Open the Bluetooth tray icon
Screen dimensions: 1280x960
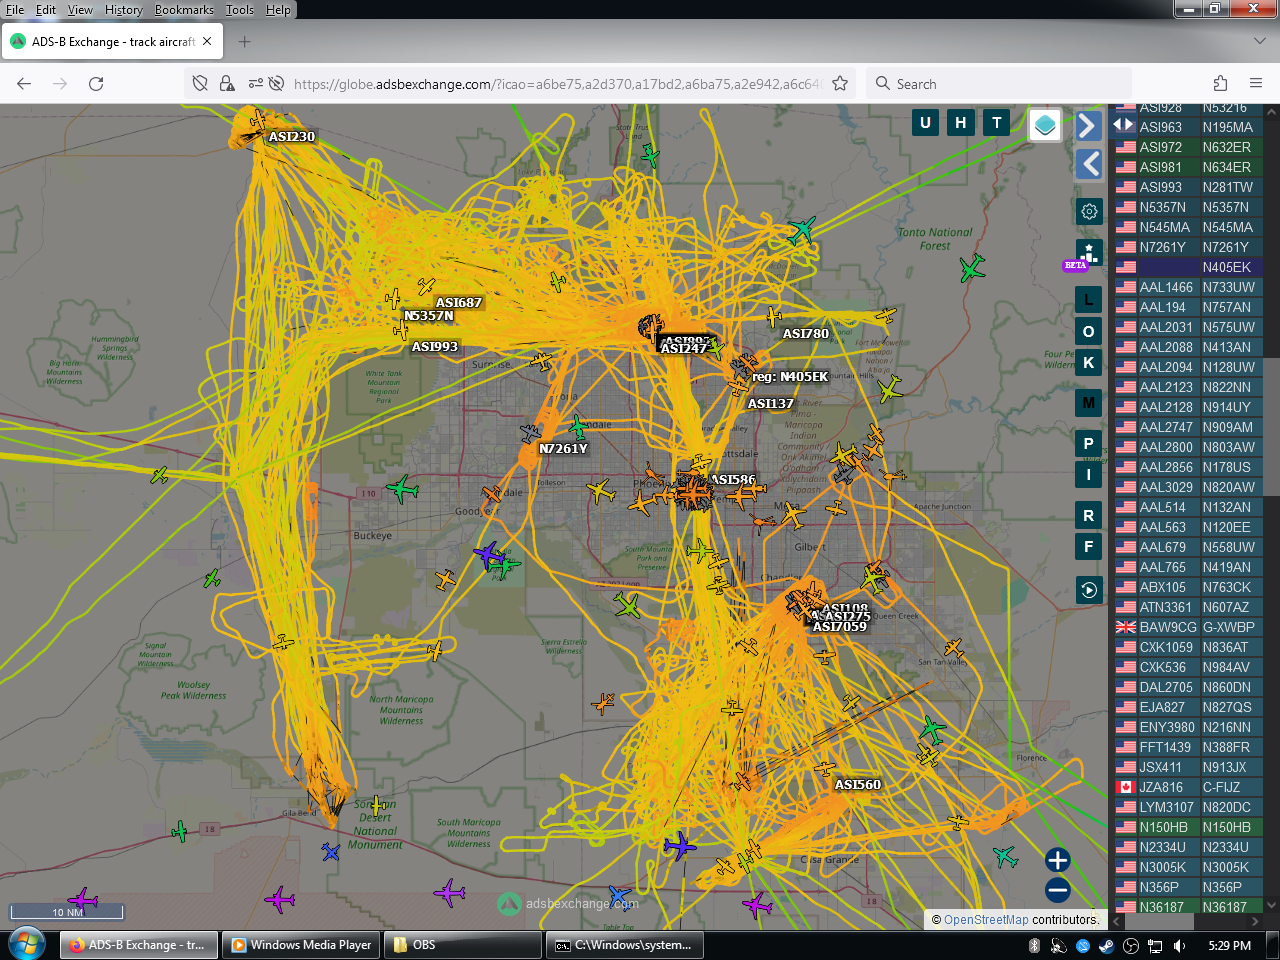(x=1035, y=946)
